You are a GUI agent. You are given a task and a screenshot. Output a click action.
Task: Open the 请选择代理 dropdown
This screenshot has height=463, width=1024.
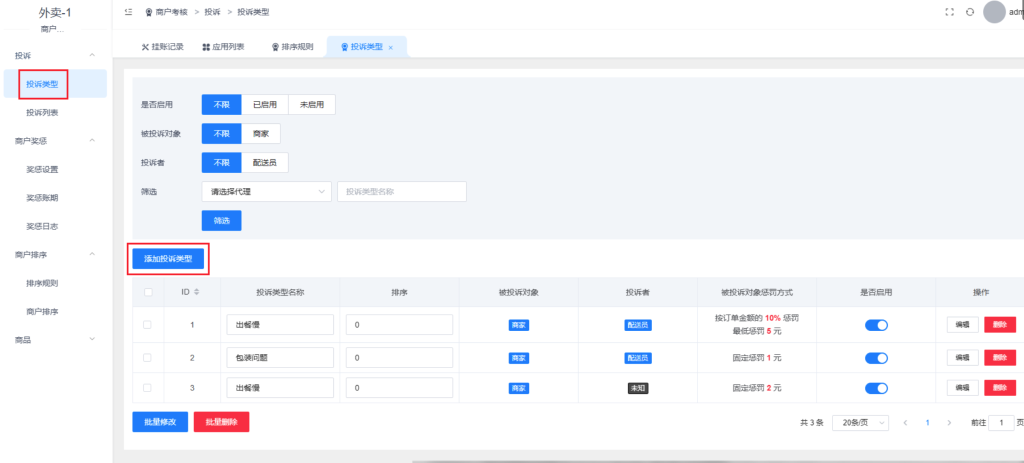pyautogui.click(x=266, y=191)
